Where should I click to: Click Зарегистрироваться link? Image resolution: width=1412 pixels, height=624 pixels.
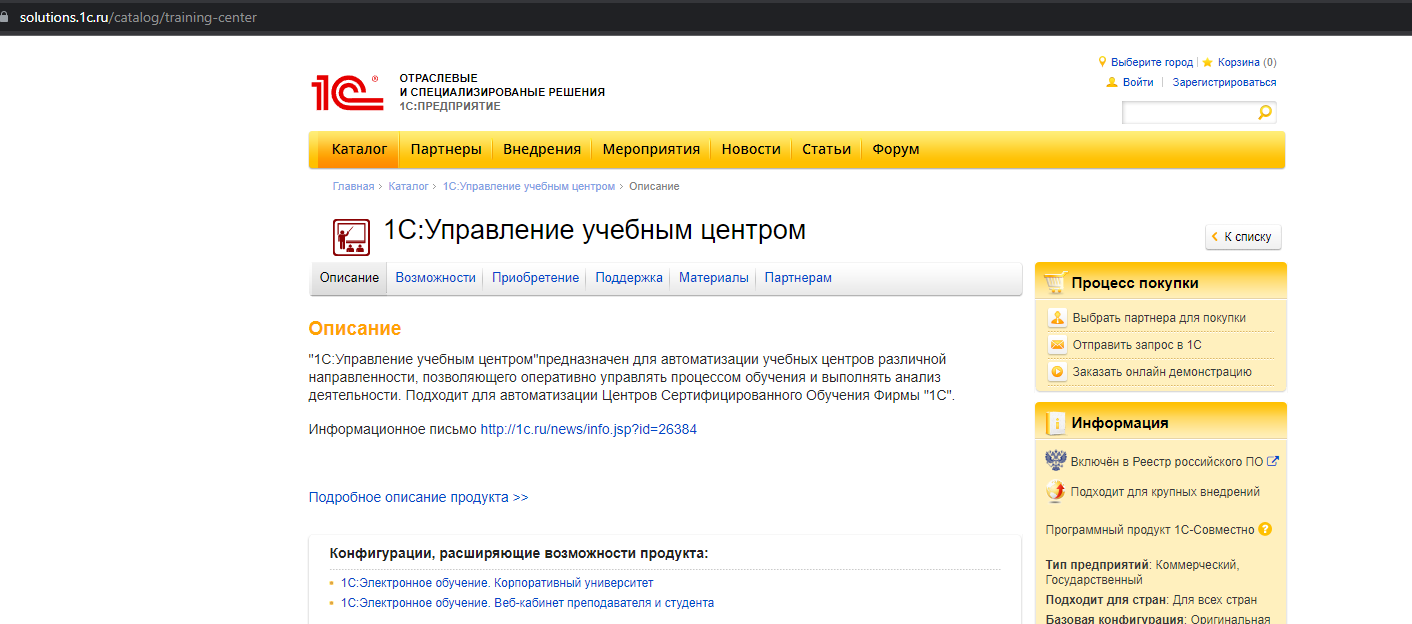point(1224,82)
